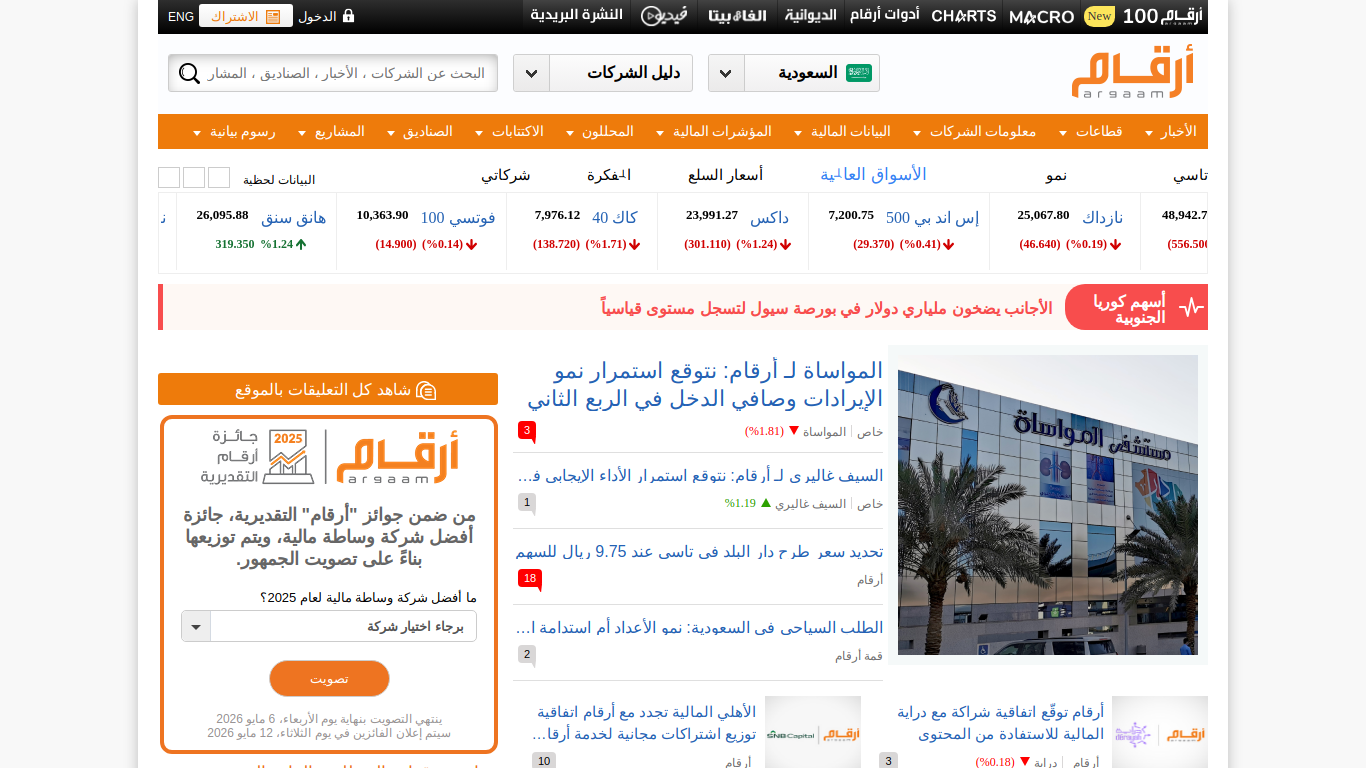1366x768 pixels.
Task: Expand the معلومات الشركات menu
Action: click(977, 132)
